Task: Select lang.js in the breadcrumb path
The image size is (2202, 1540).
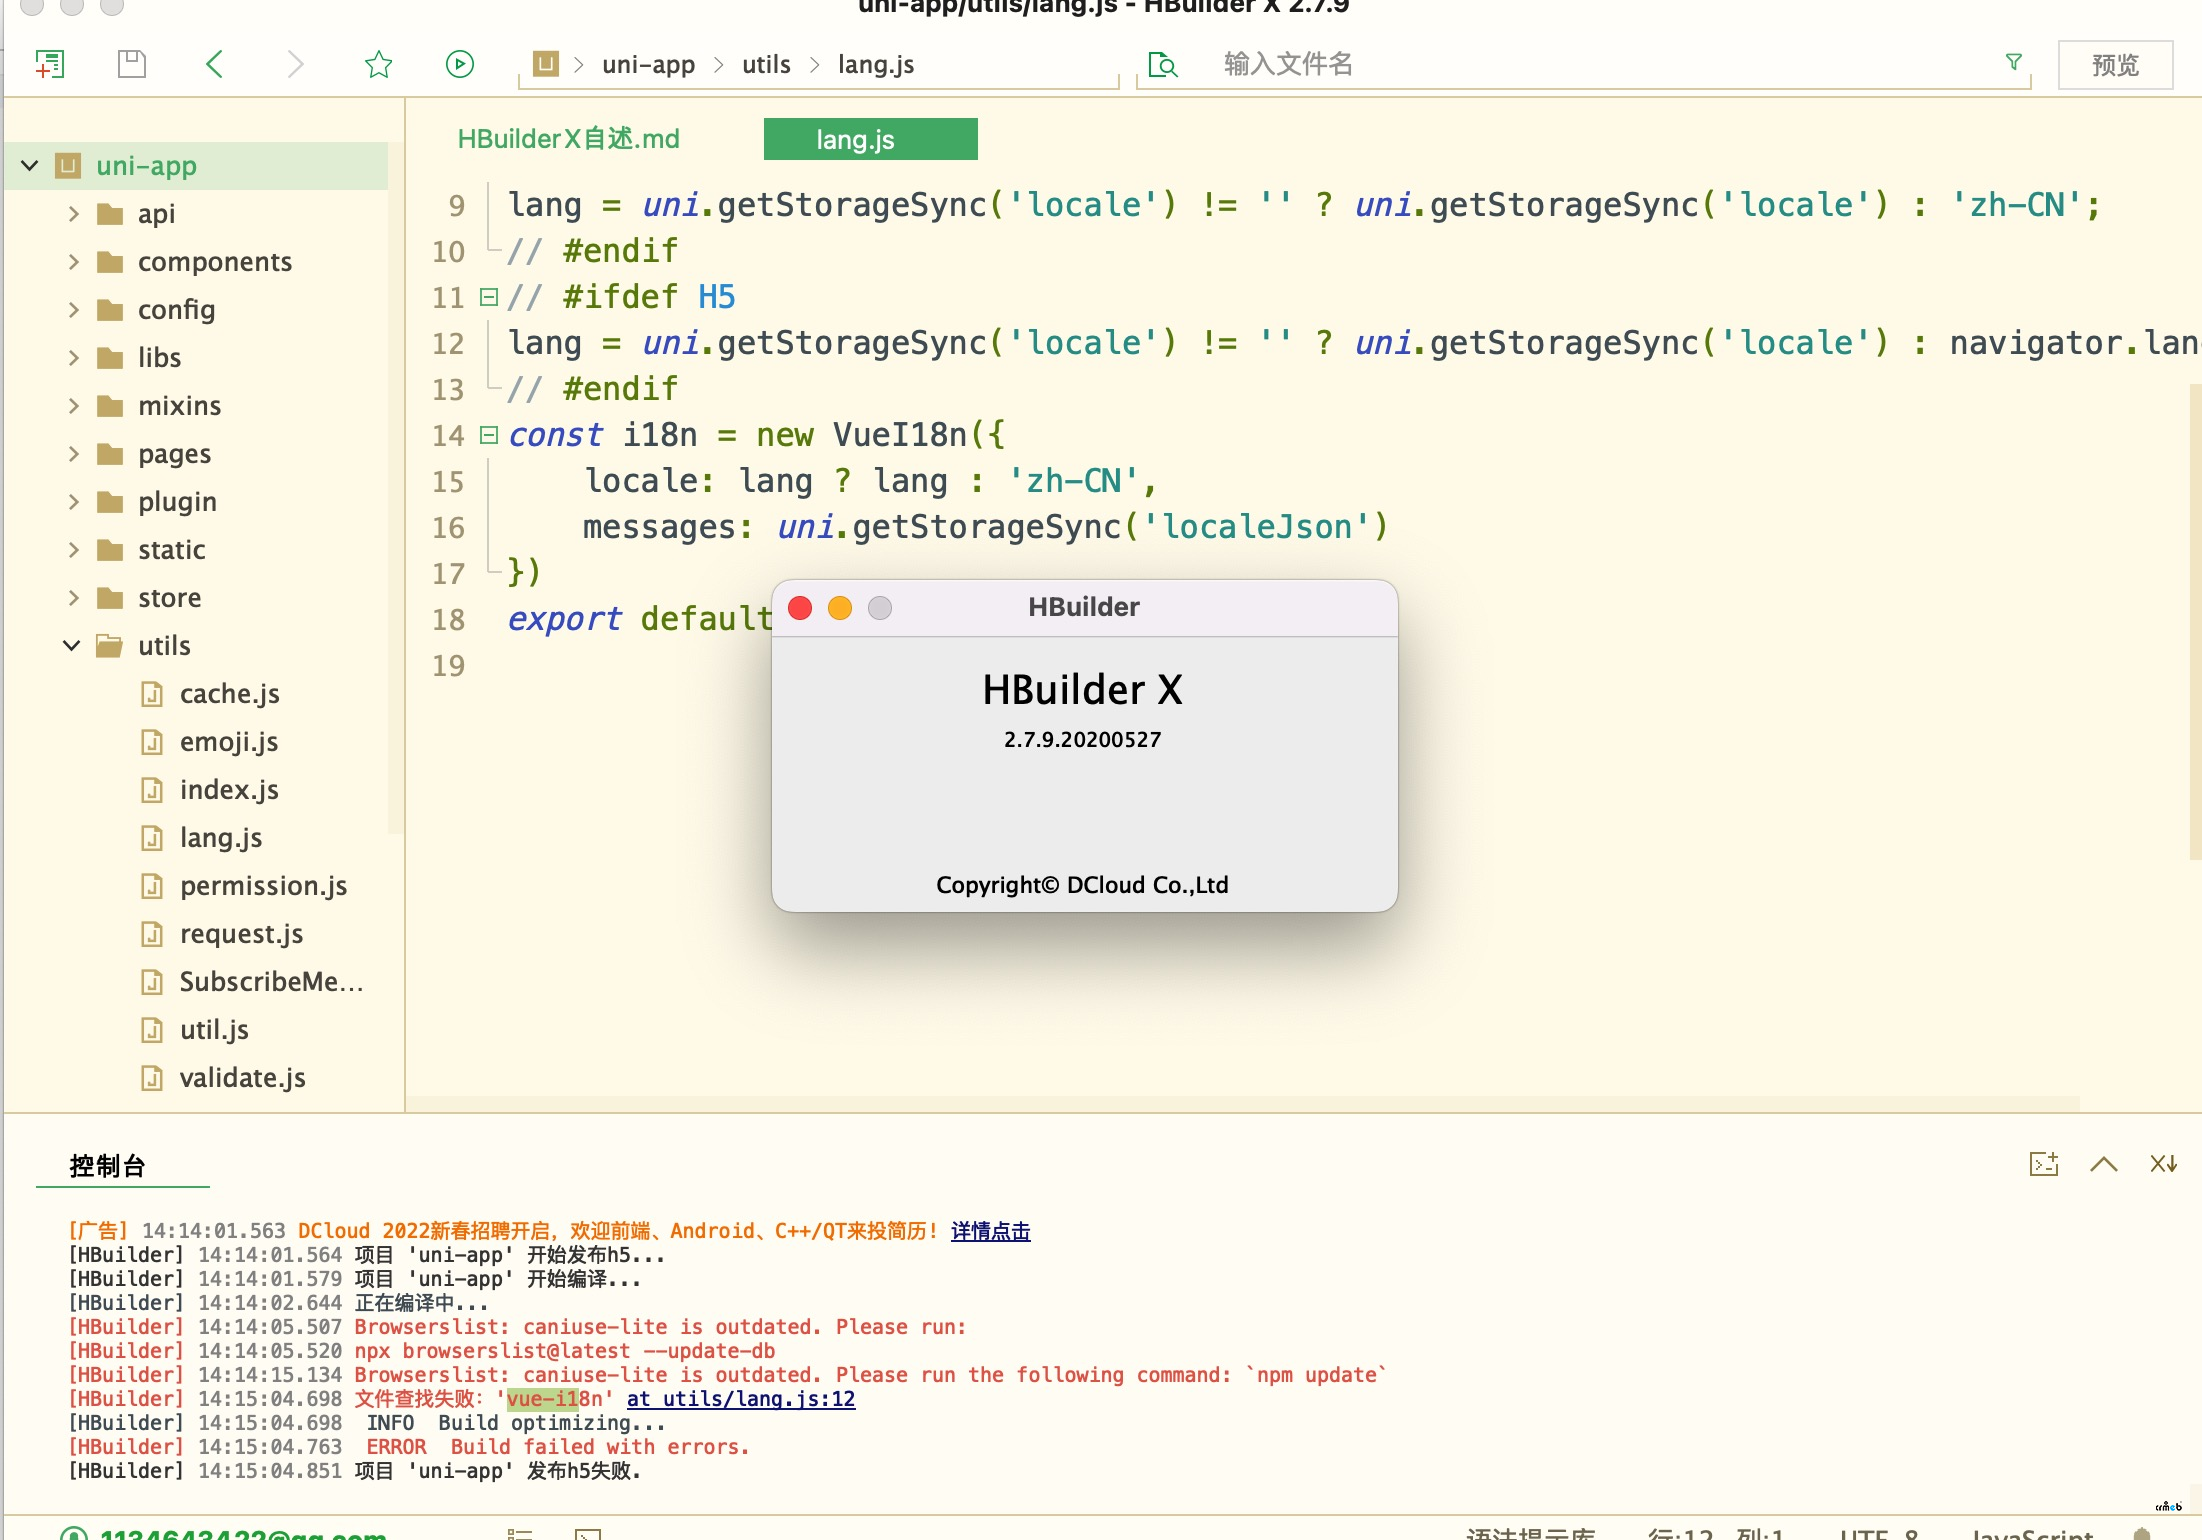Action: pos(876,64)
